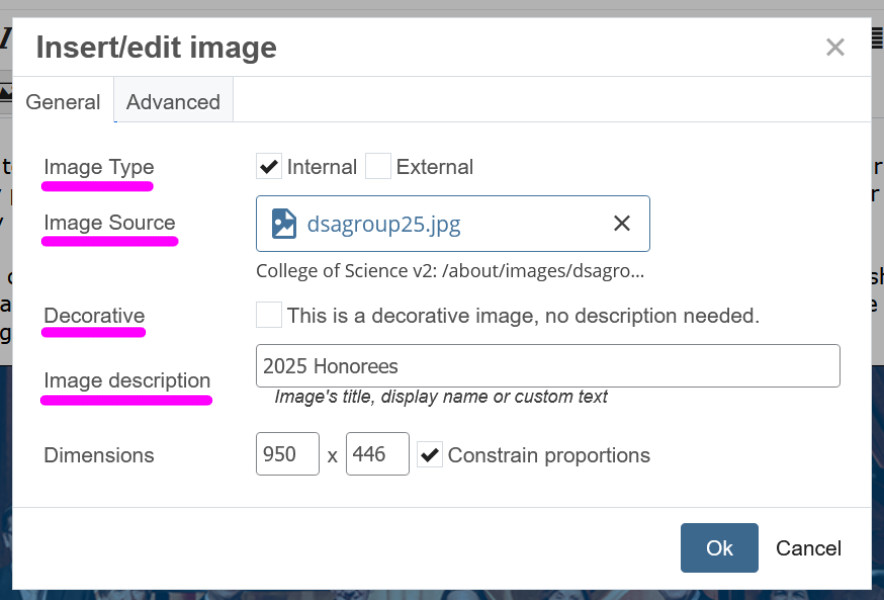
Task: Close the Insert/edit image dialog
Action: tap(835, 46)
